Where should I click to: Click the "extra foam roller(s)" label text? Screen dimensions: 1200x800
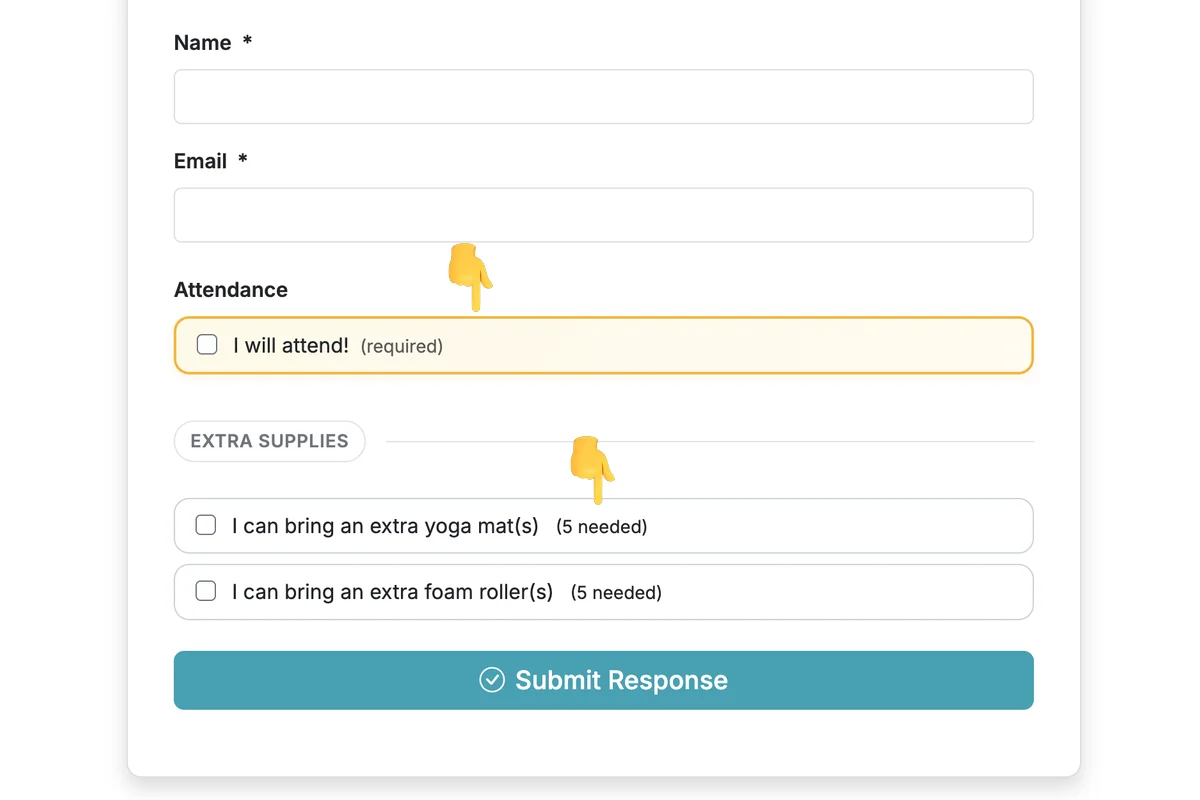(x=392, y=591)
